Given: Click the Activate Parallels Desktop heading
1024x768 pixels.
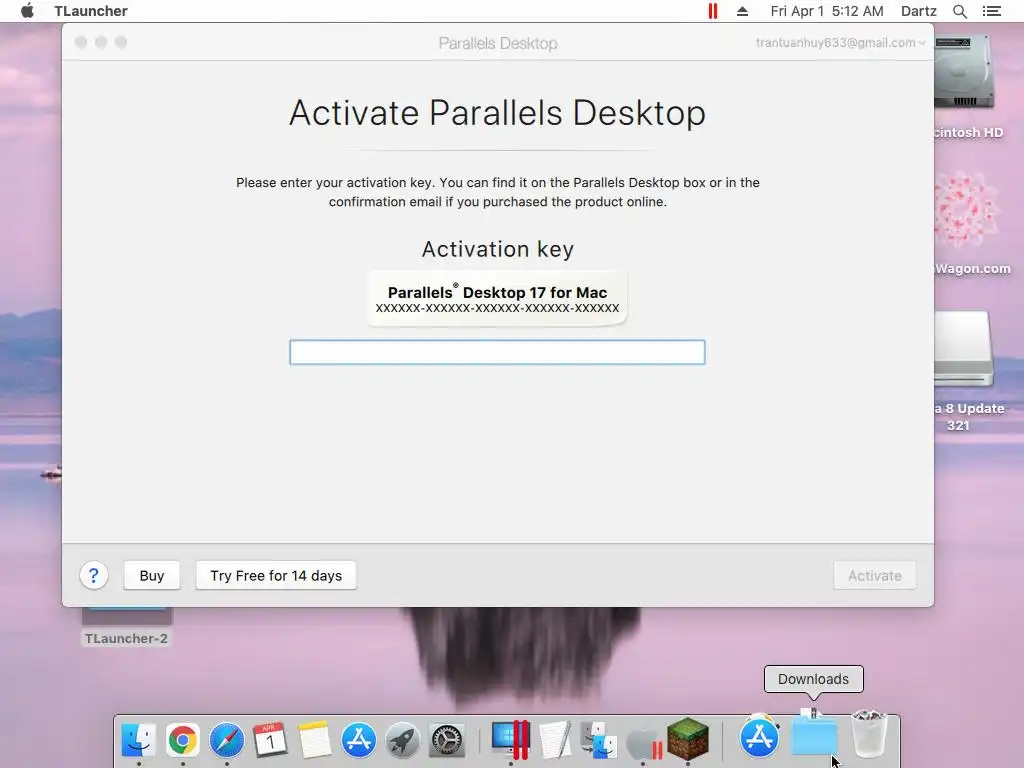Looking at the screenshot, I should (x=497, y=112).
